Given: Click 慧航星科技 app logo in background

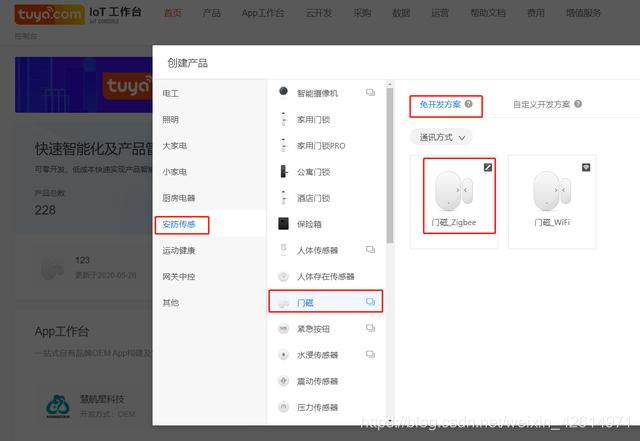Looking at the screenshot, I should pyautogui.click(x=58, y=406).
